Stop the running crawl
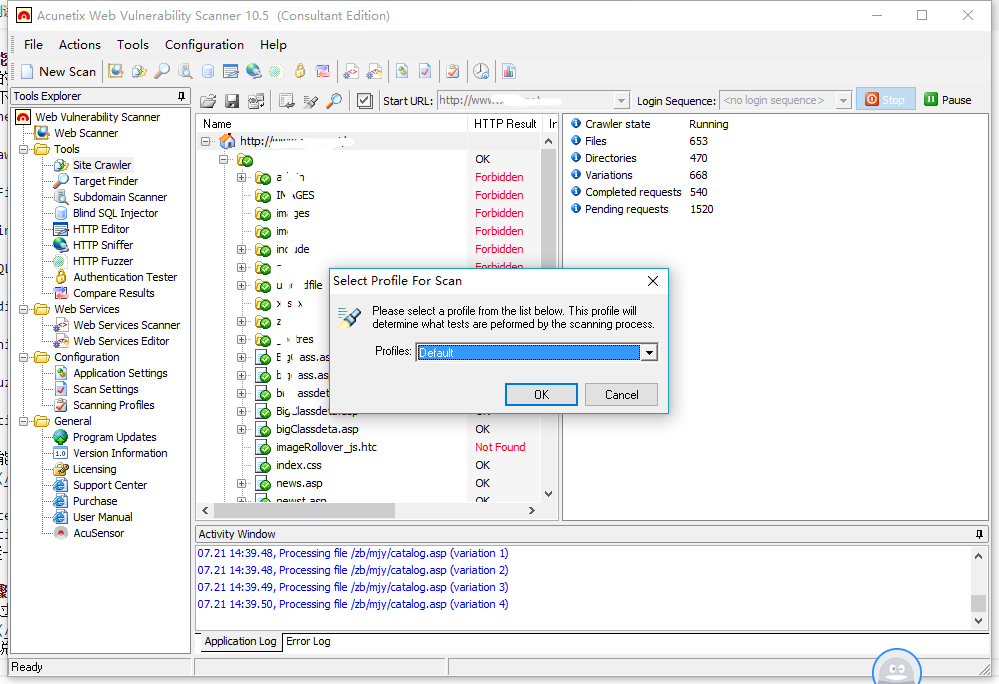The image size is (999, 684). coord(885,100)
